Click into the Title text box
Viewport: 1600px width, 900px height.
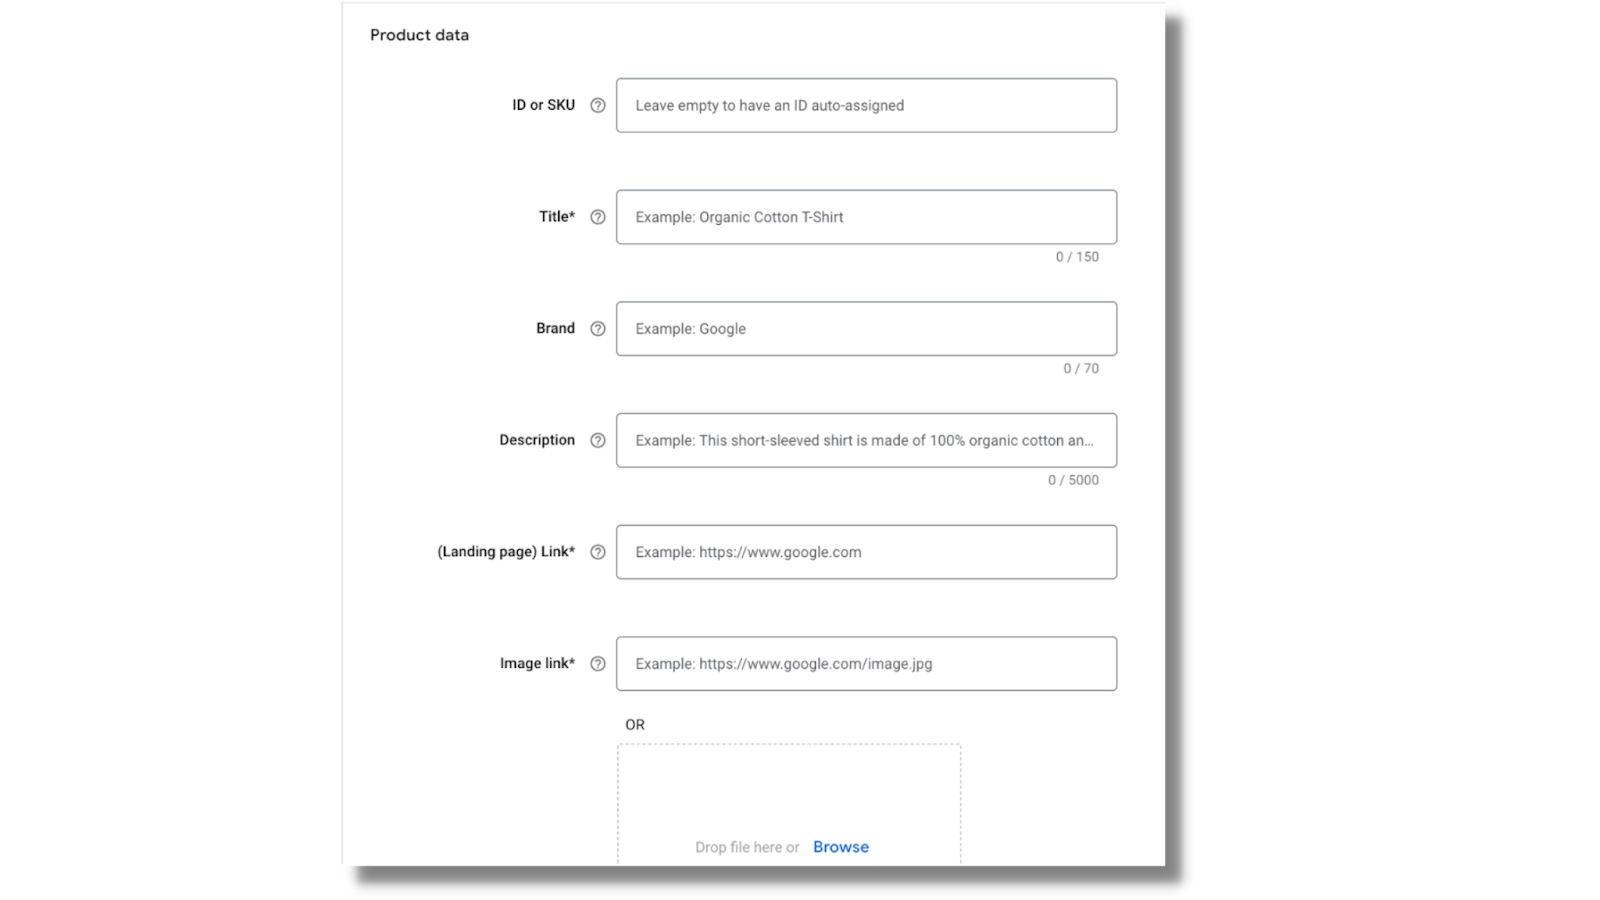click(866, 217)
